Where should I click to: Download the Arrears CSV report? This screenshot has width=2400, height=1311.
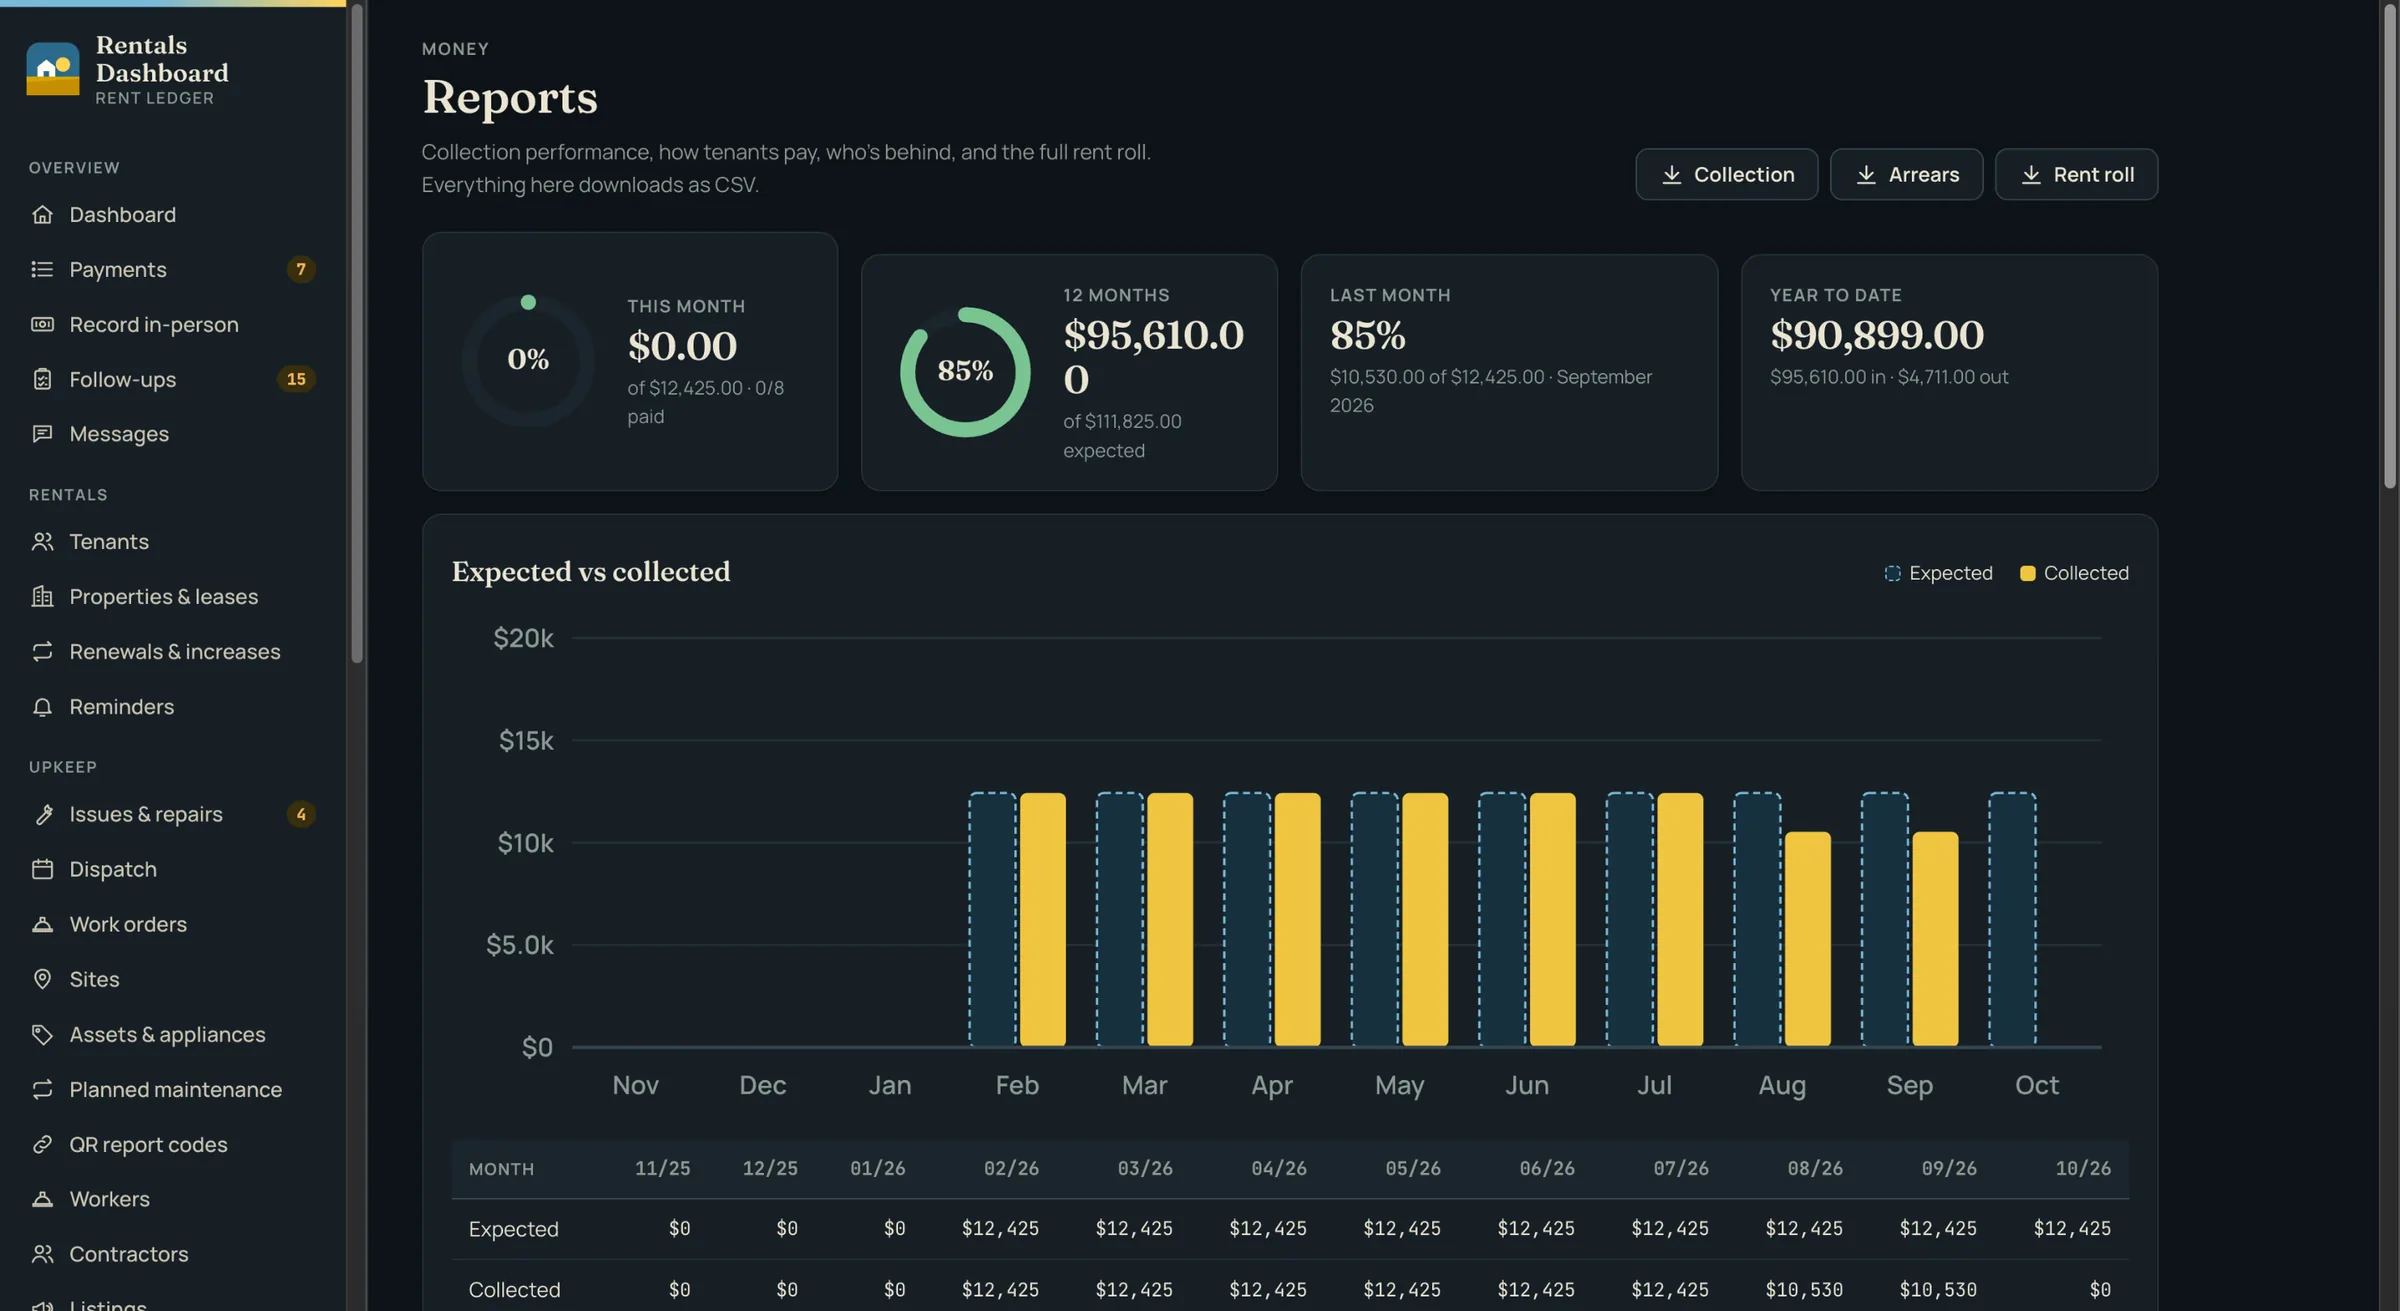[1906, 174]
